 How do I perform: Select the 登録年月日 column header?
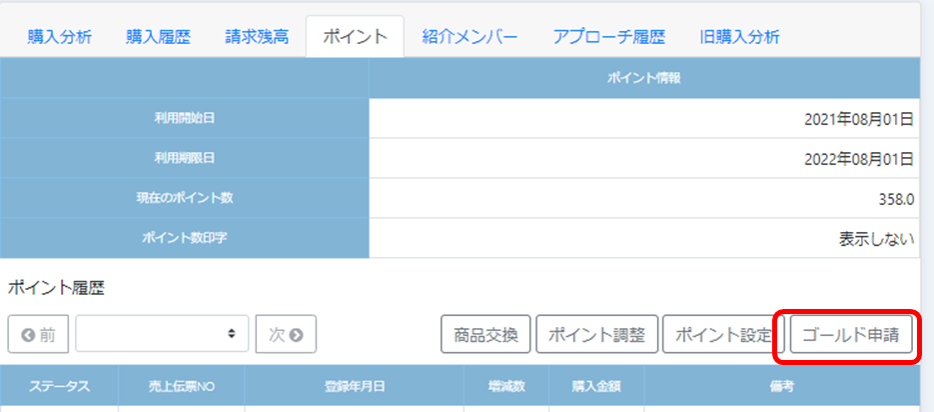[x=354, y=385]
